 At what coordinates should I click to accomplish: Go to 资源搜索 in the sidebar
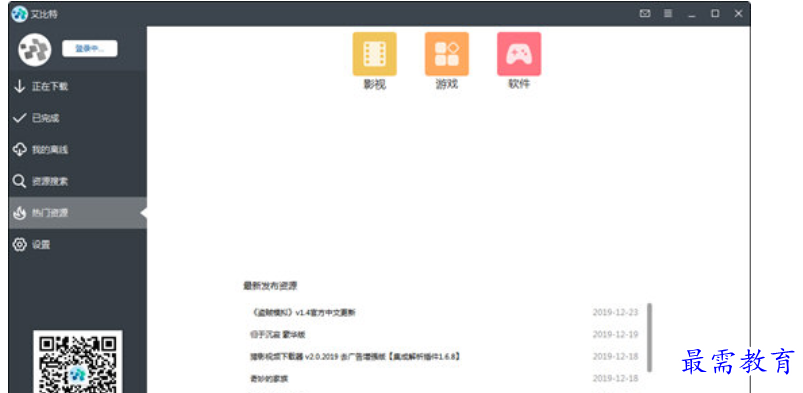(x=78, y=181)
